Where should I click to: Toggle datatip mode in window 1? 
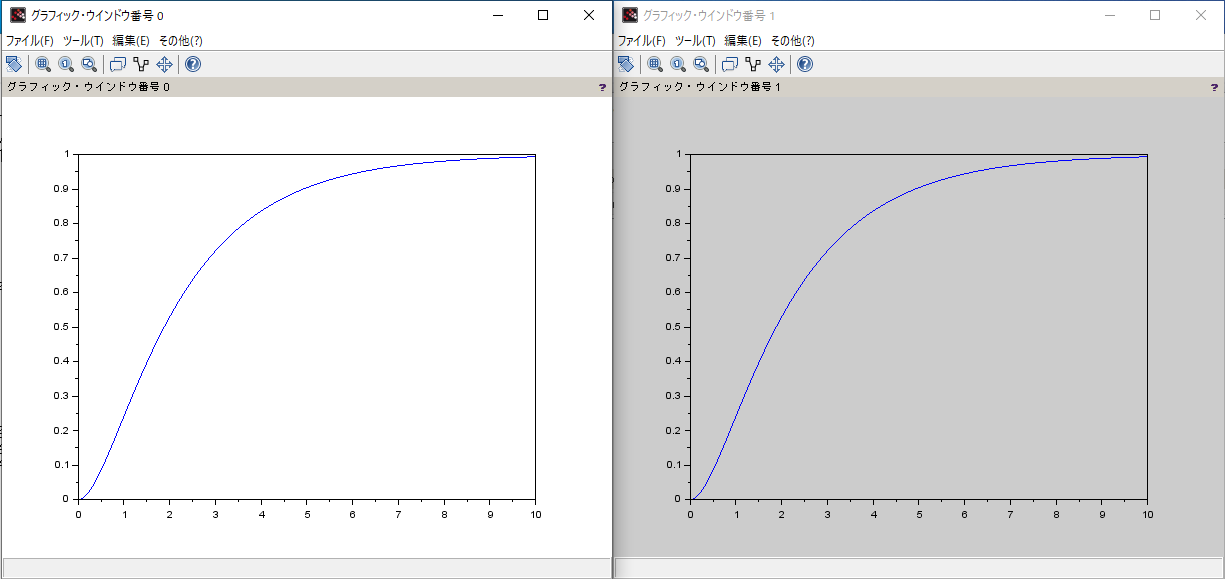(730, 64)
